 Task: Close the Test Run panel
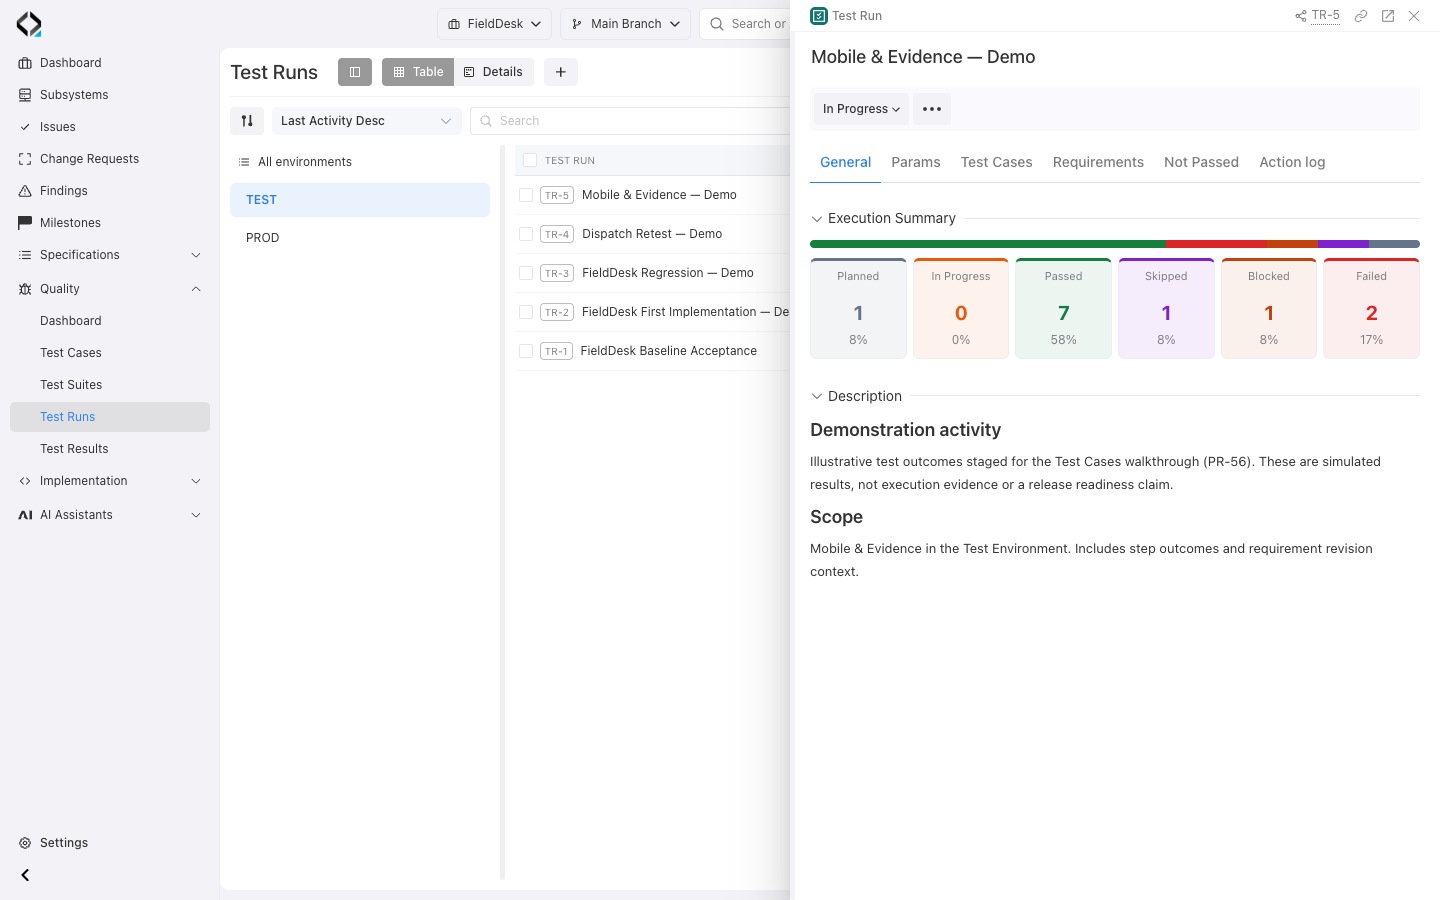1414,16
